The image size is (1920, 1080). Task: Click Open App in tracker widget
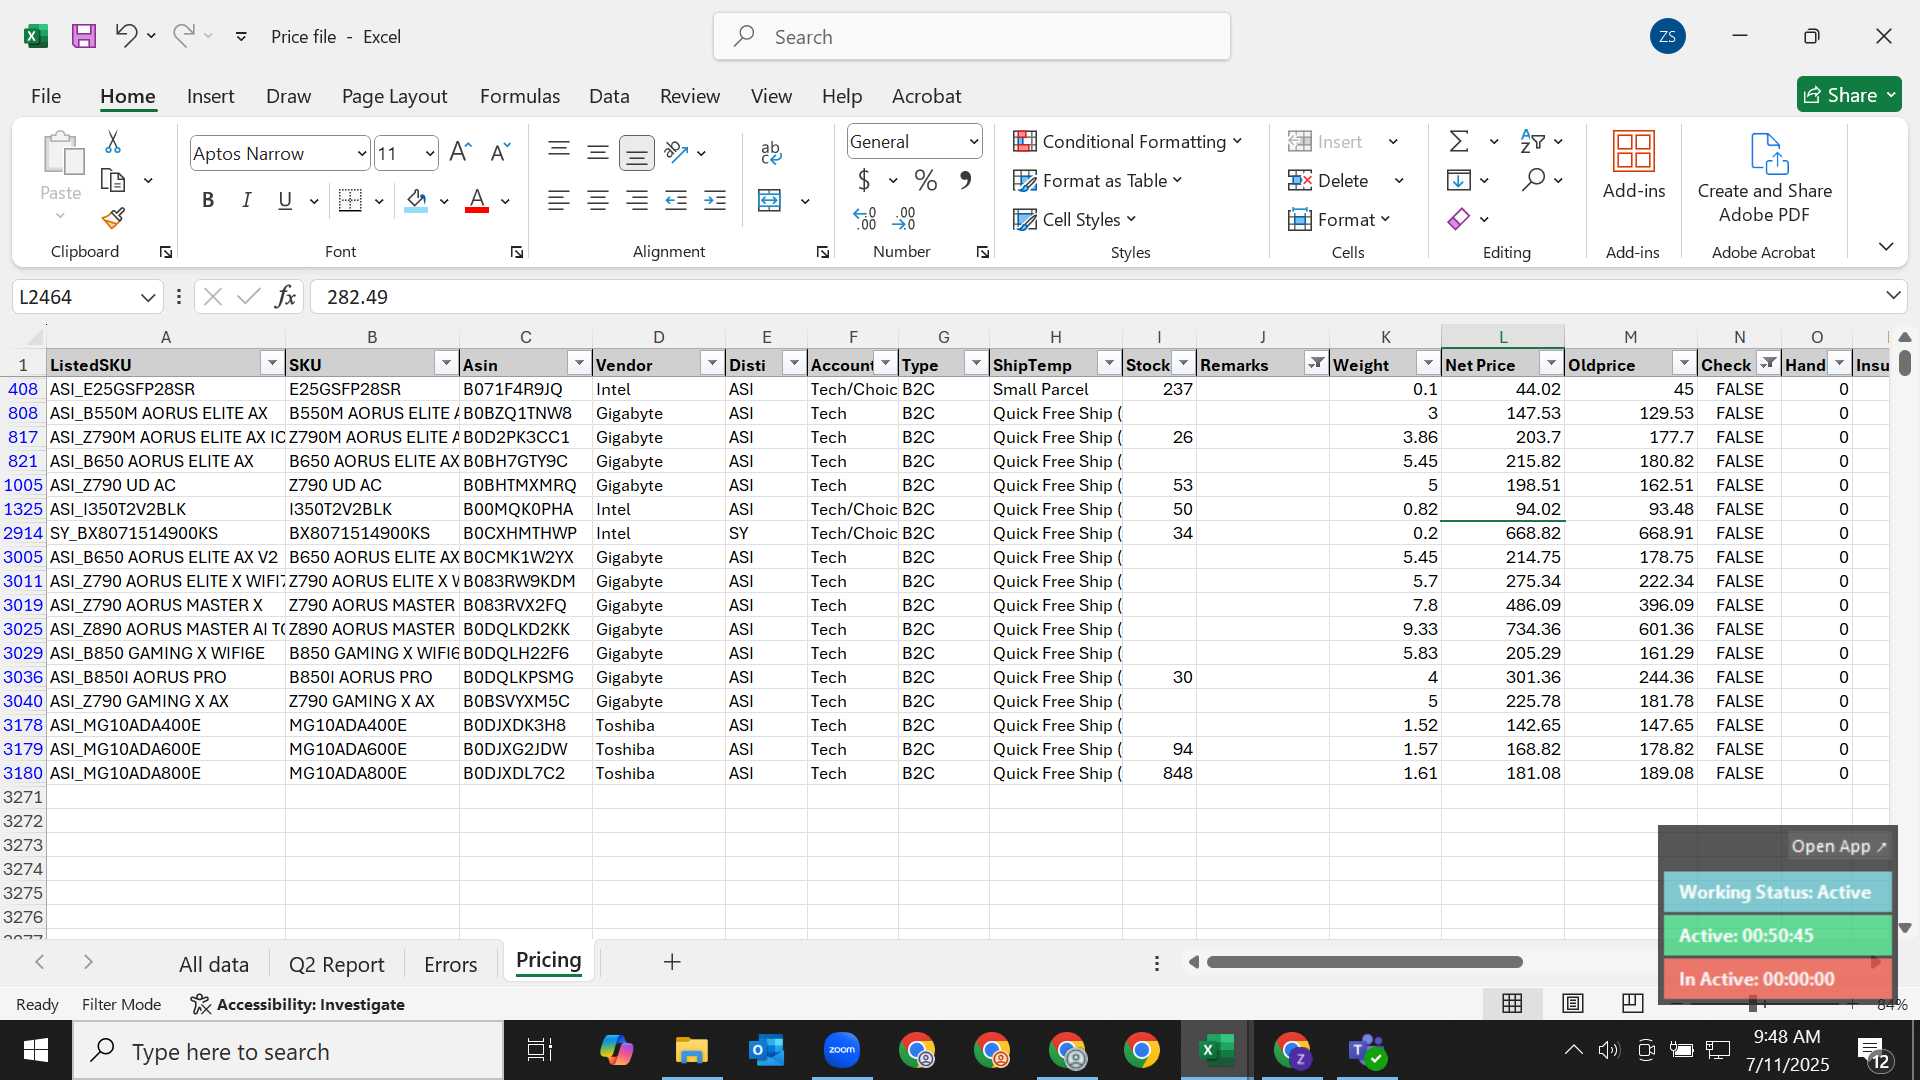pyautogui.click(x=1838, y=846)
